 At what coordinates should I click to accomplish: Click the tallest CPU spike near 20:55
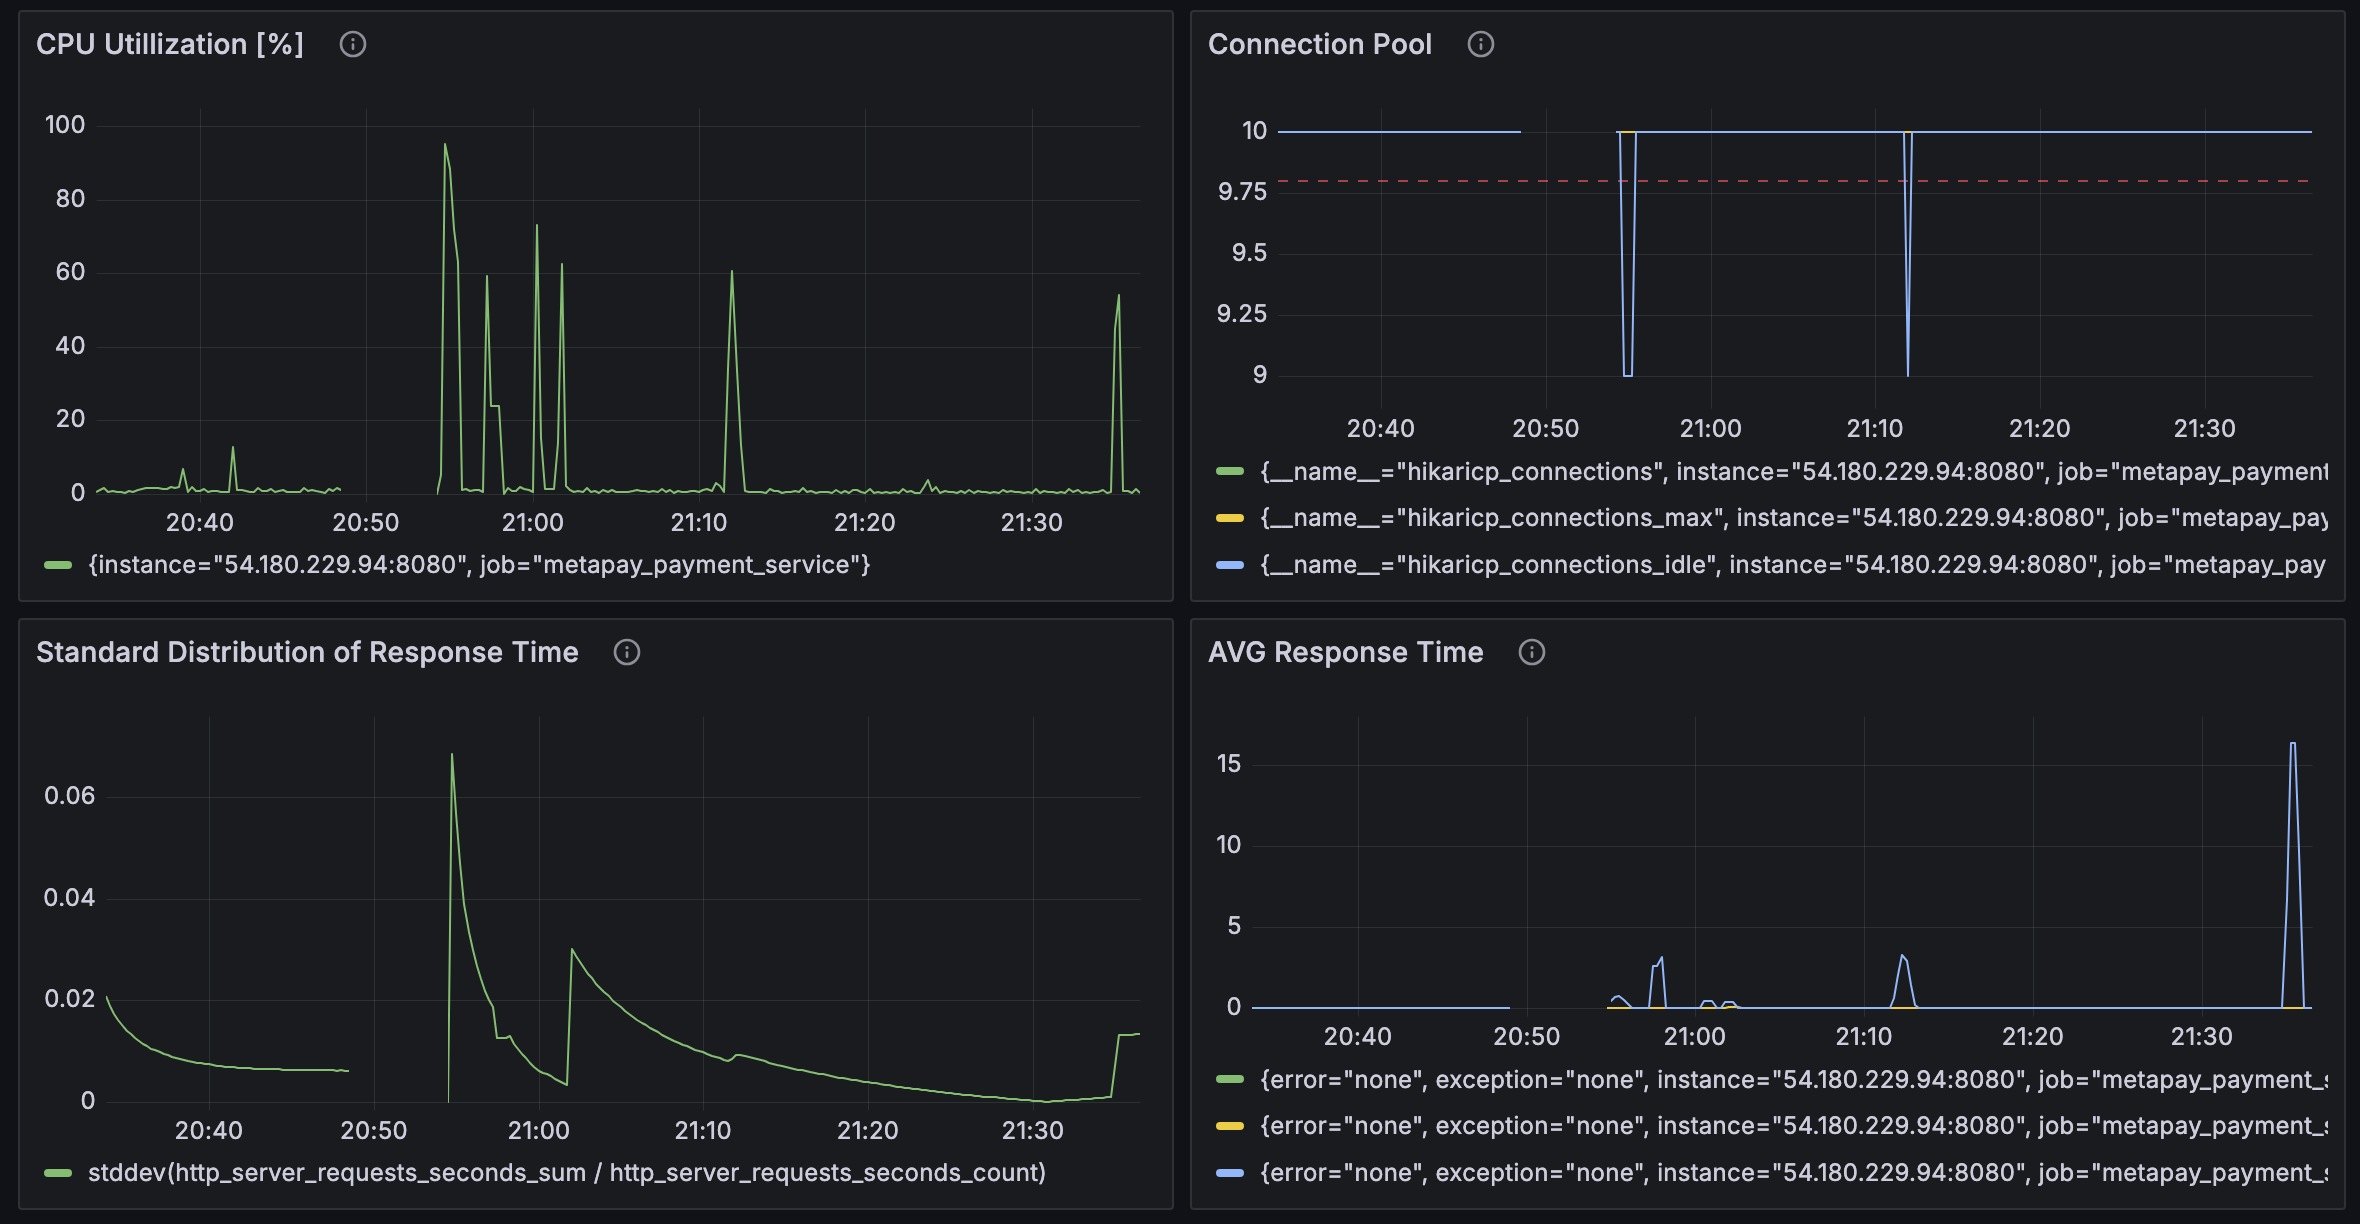click(446, 147)
